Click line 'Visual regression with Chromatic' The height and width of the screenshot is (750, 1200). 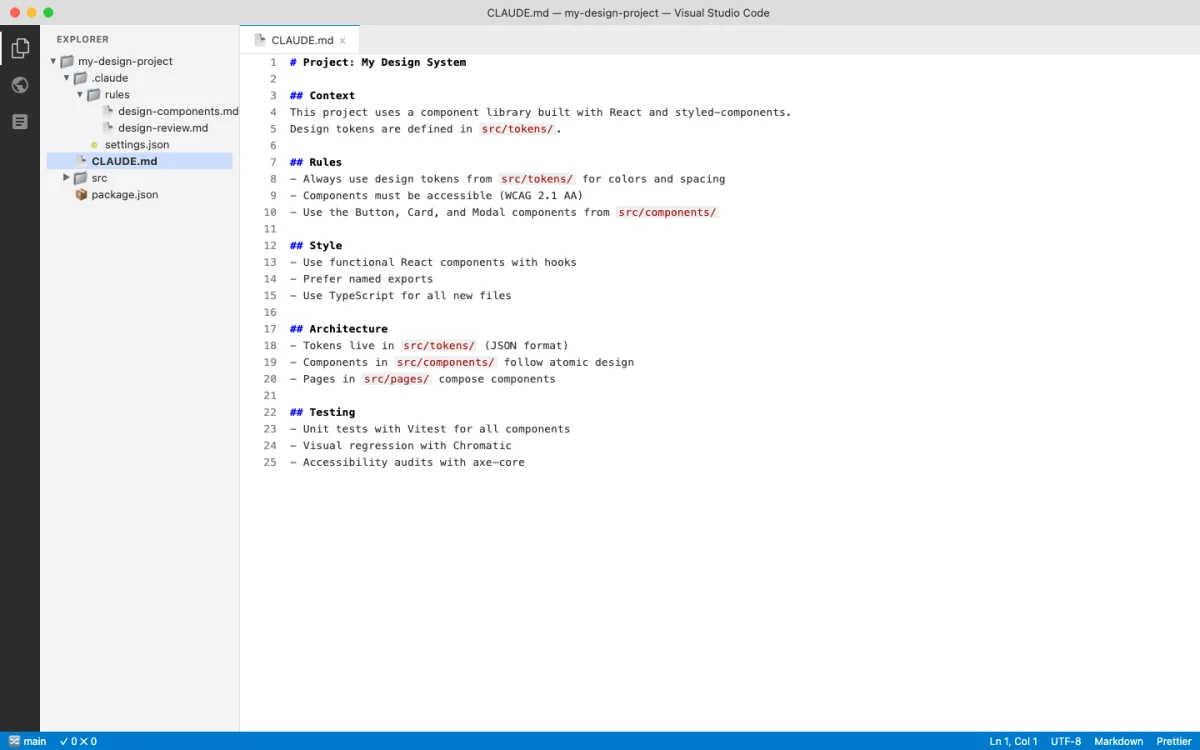pyautogui.click(x=400, y=445)
